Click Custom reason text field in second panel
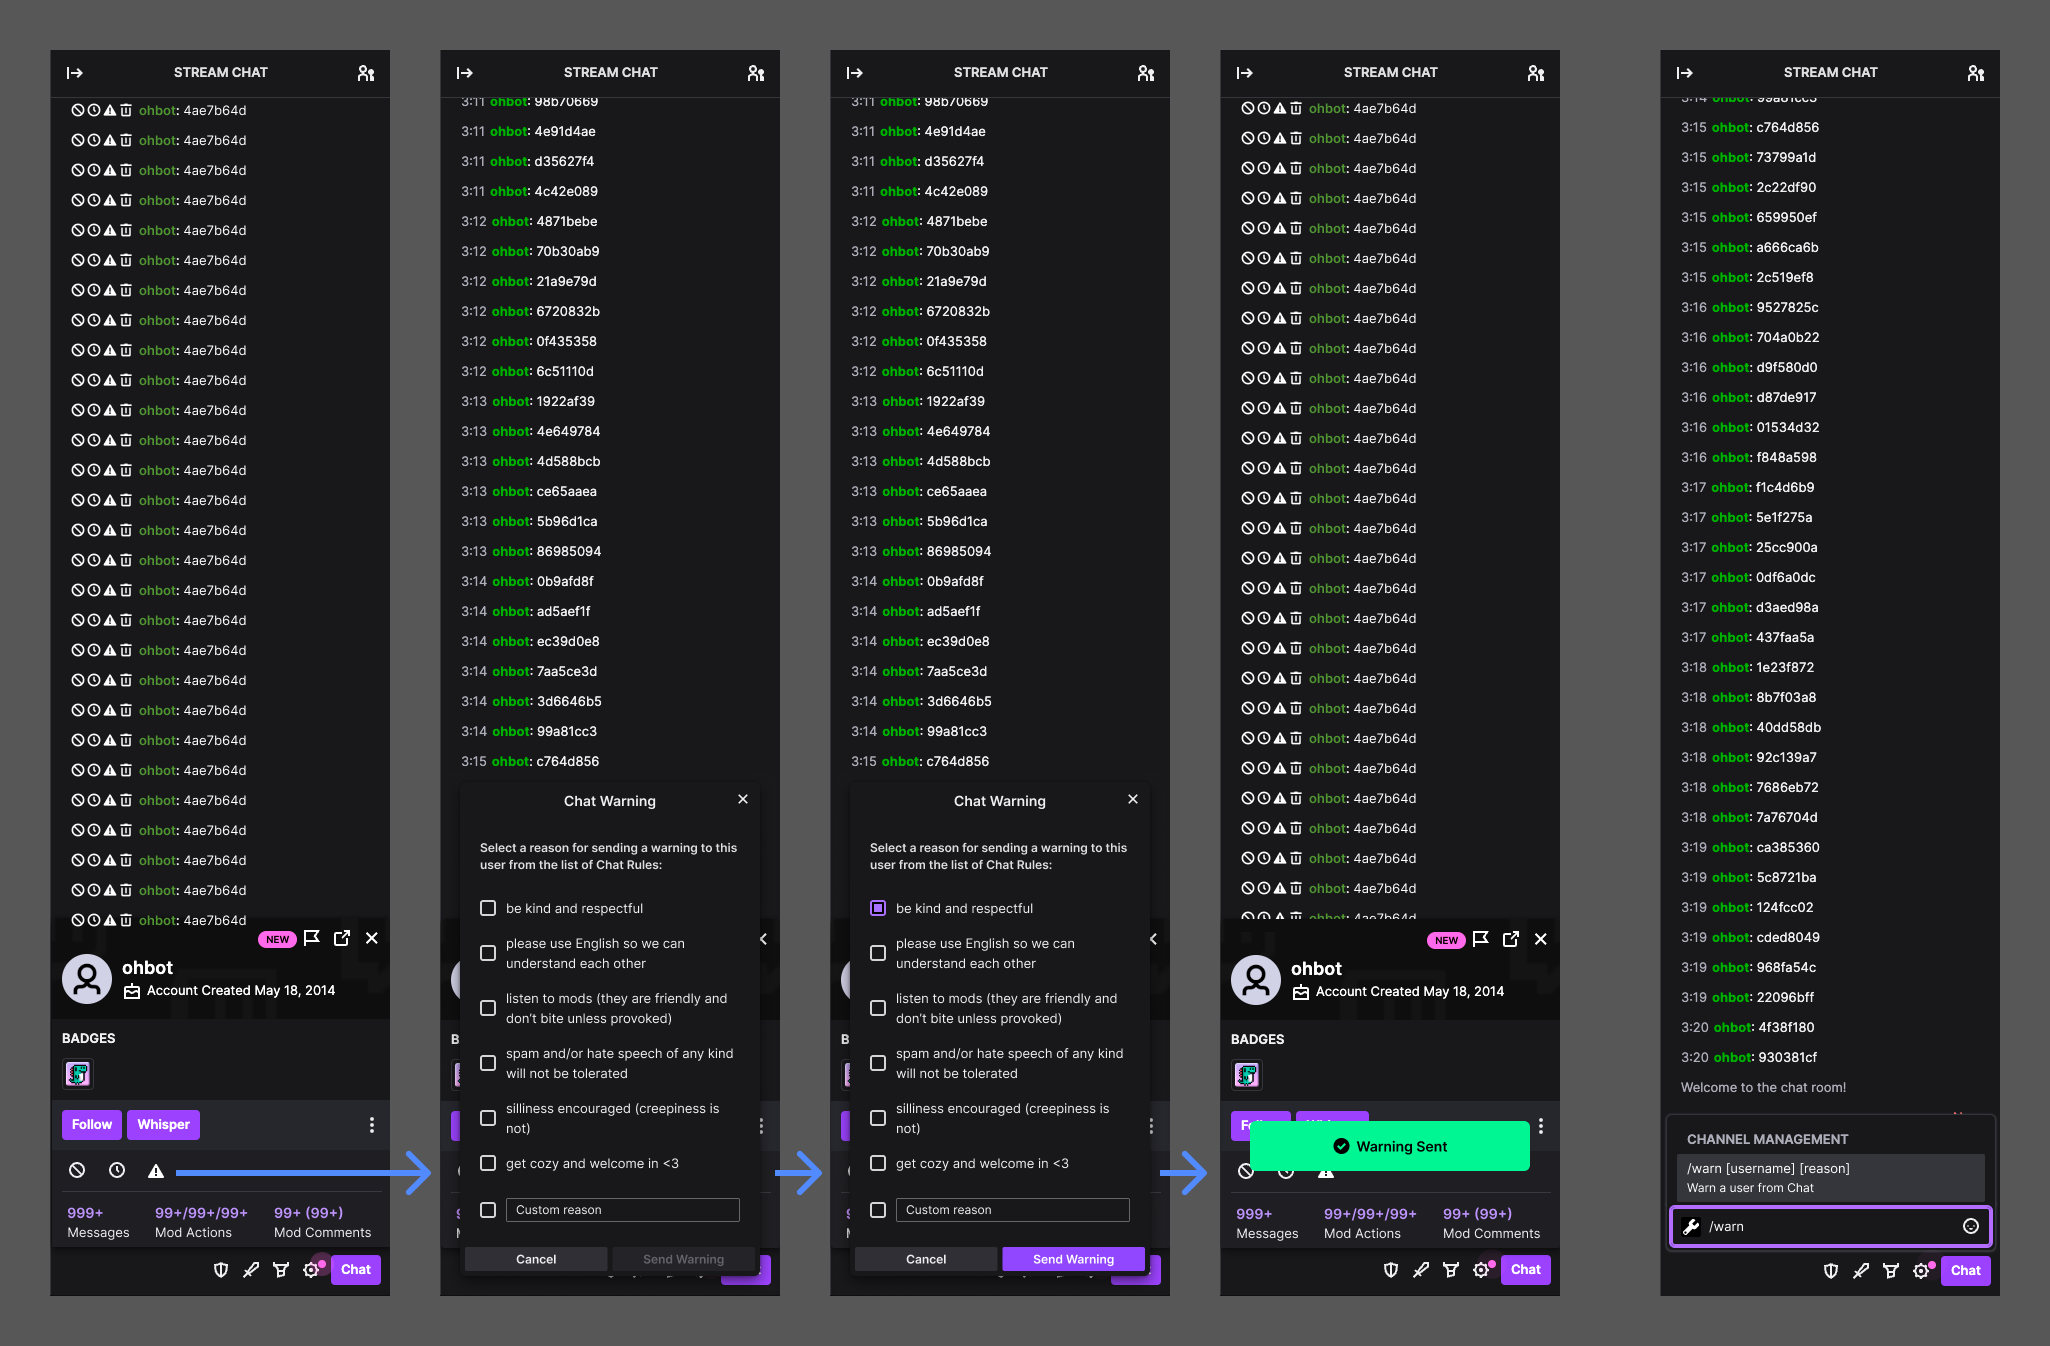Viewport: 2050px width, 1346px height. click(622, 1210)
